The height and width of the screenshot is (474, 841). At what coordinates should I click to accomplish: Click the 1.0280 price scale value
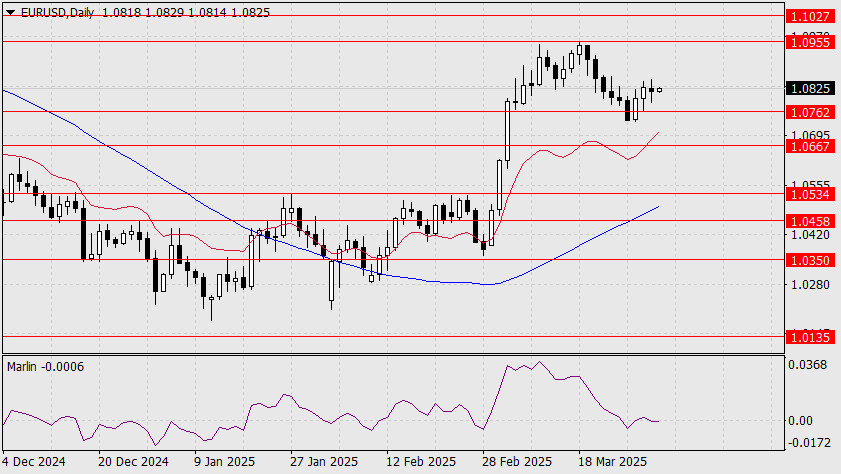(810, 284)
